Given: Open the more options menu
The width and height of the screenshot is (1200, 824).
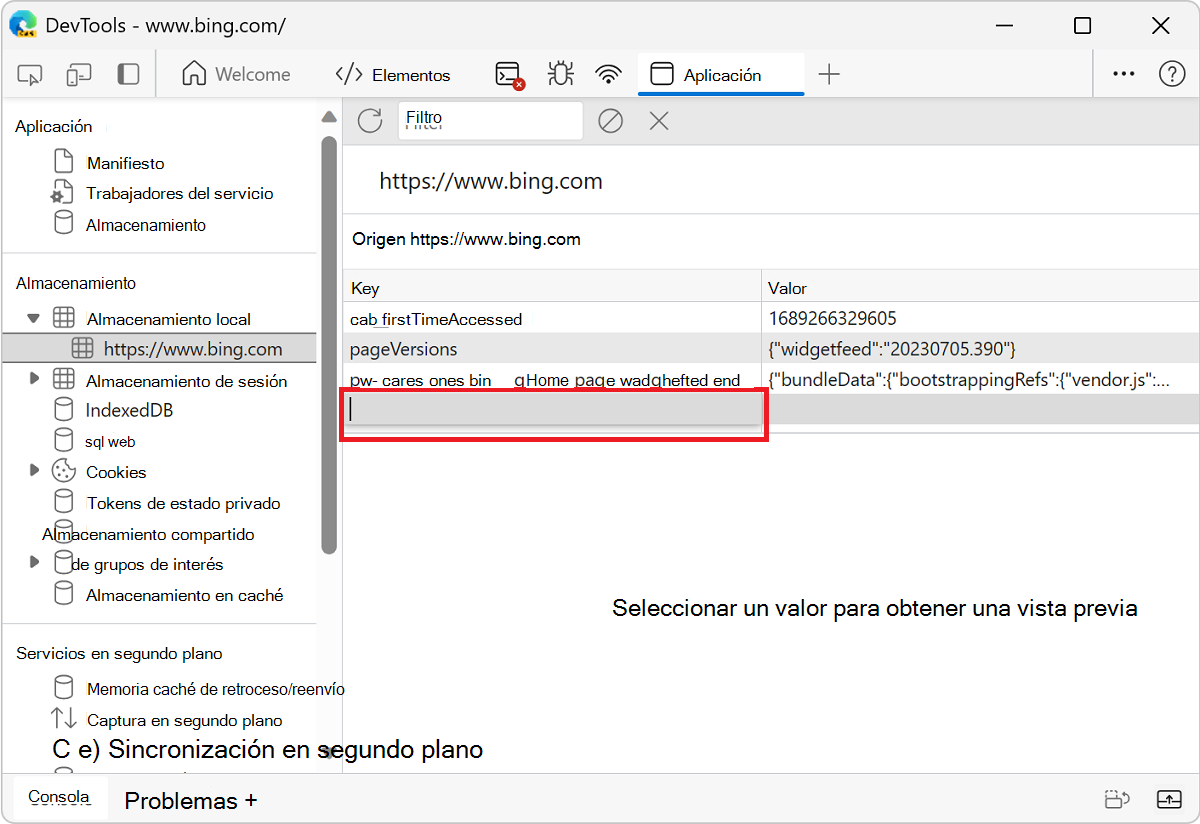Looking at the screenshot, I should coord(1123,74).
